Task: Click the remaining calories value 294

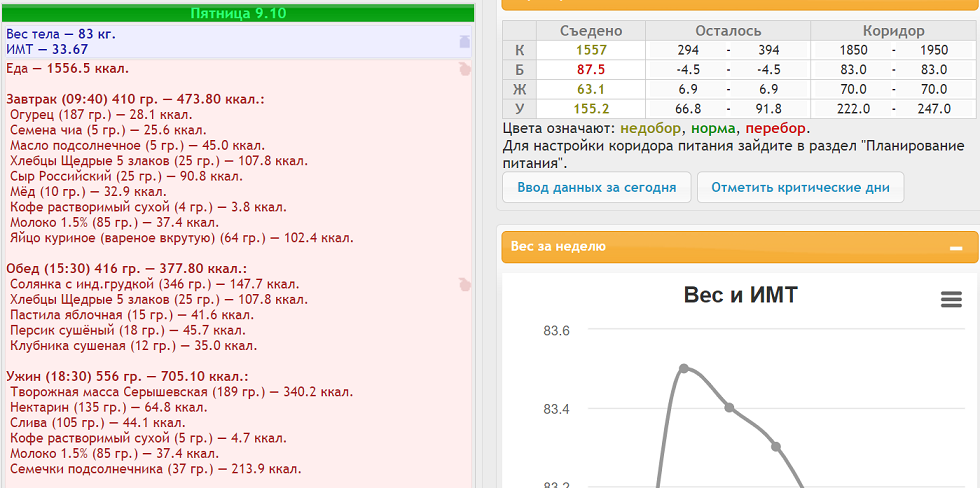Action: tap(688, 51)
